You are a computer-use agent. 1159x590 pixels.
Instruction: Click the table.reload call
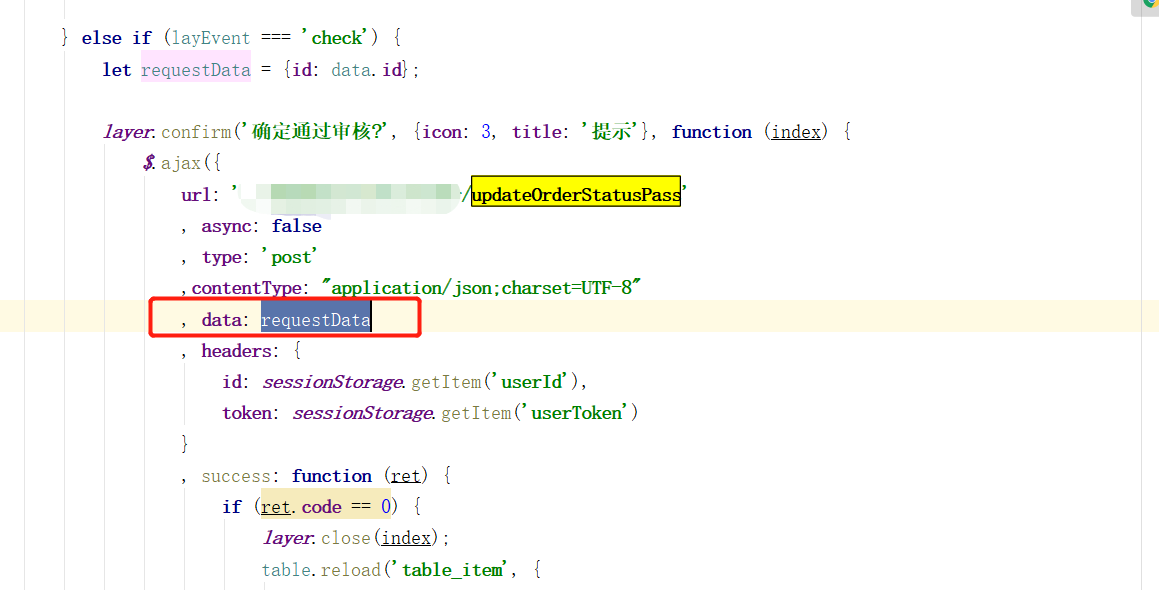tap(321, 570)
